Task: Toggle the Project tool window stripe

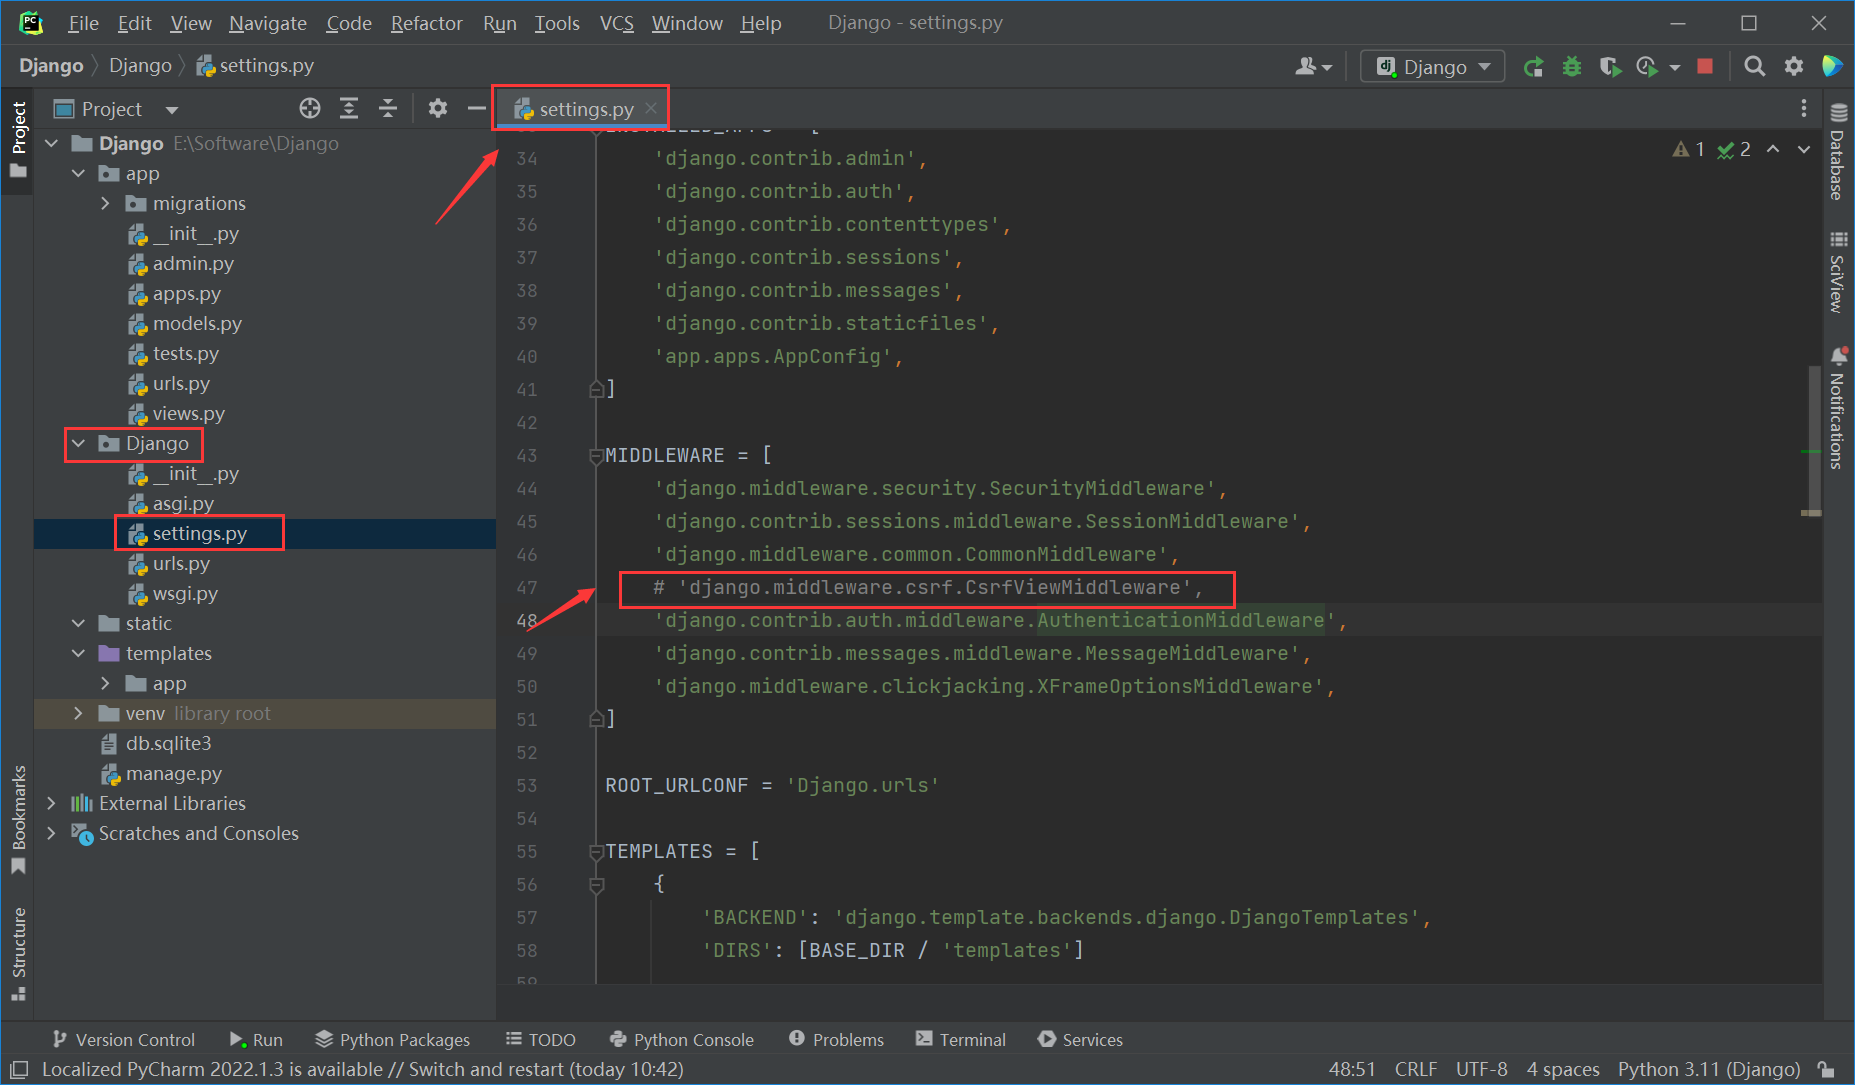Action: [x=18, y=139]
